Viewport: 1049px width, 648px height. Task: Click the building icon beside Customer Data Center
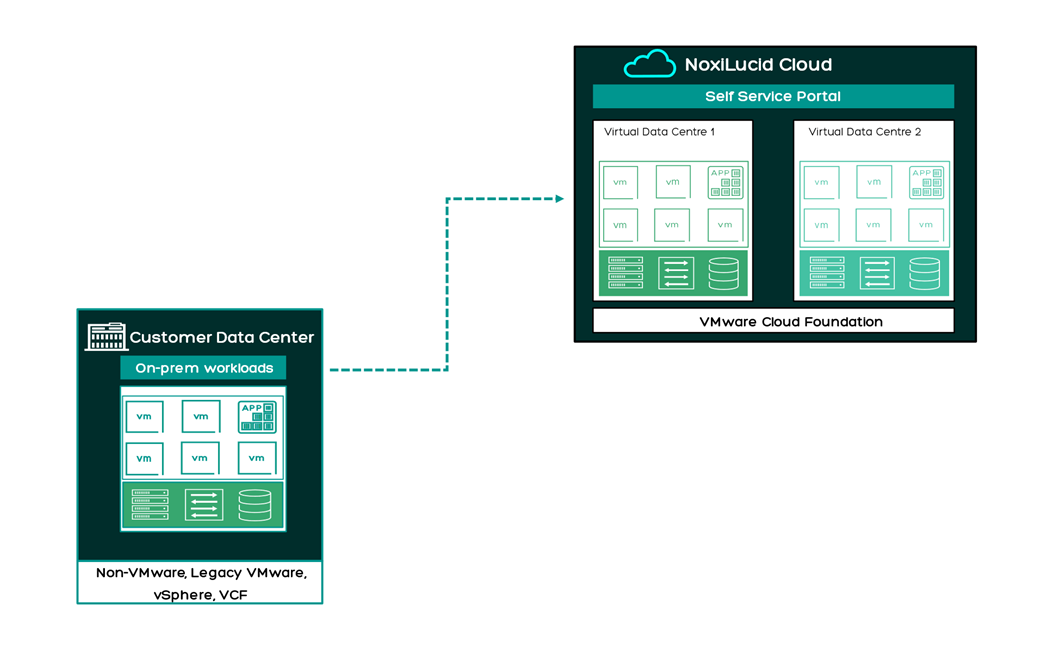[x=106, y=337]
